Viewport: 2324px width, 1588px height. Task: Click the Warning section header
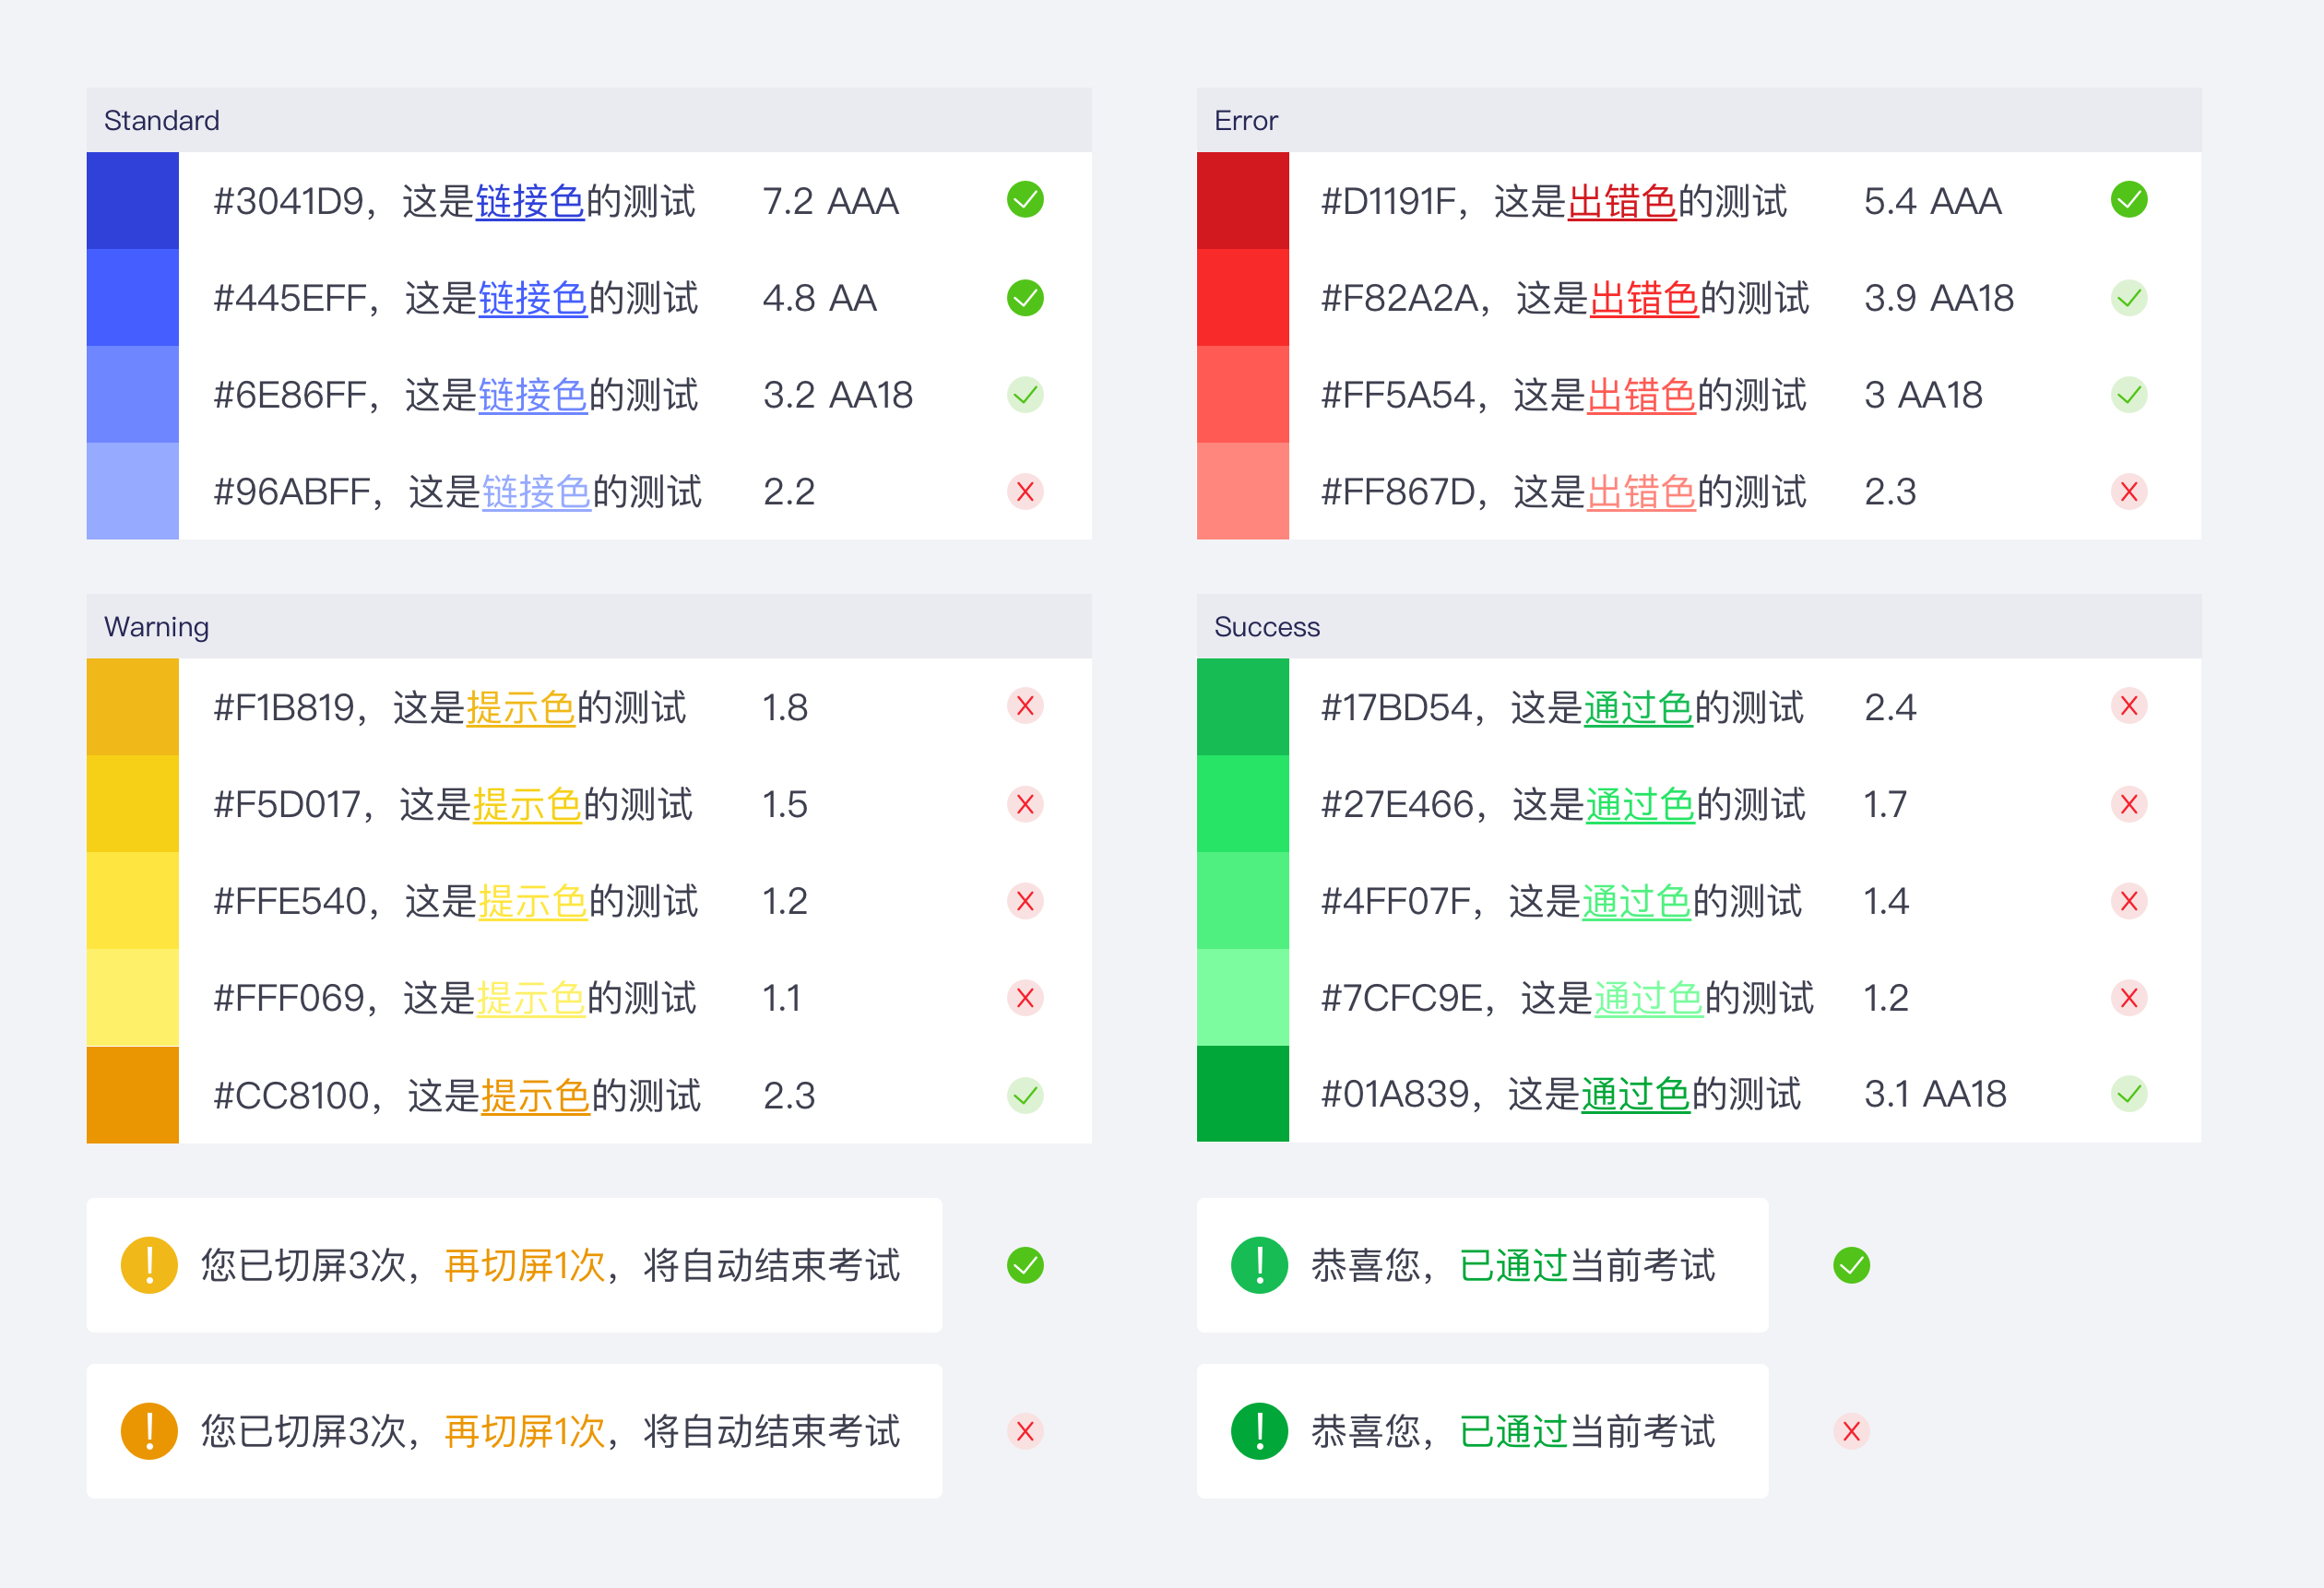coord(589,626)
